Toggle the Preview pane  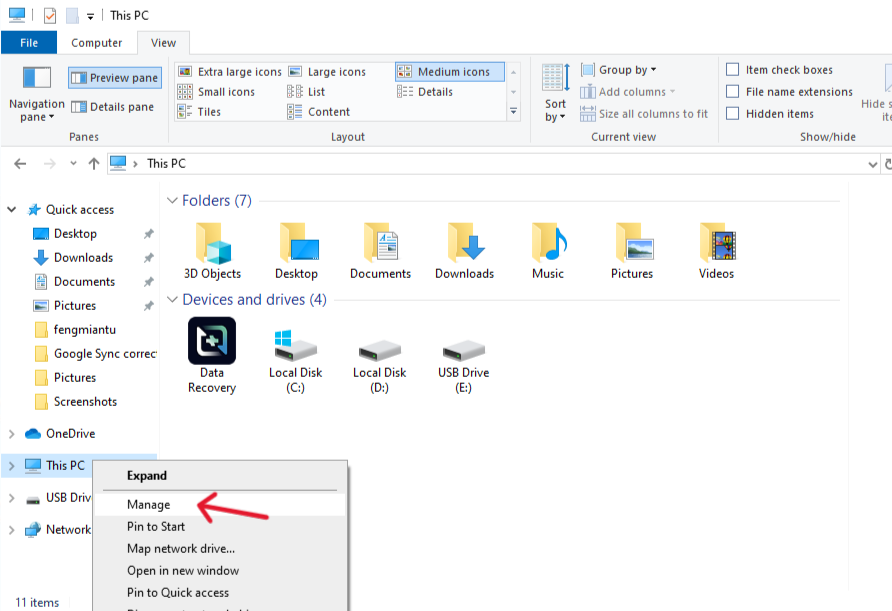coord(113,77)
